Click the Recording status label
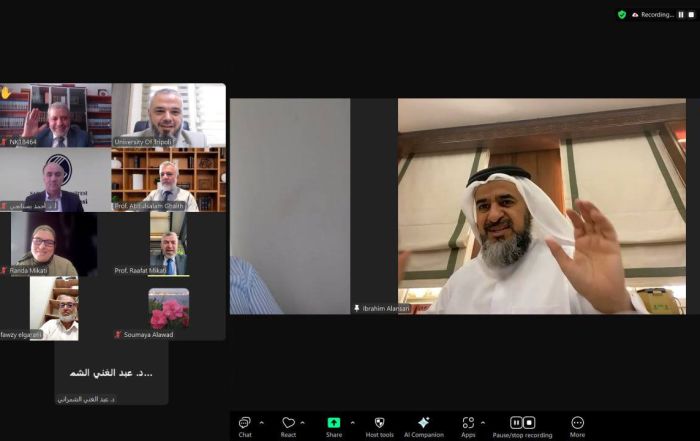The width and height of the screenshot is (700, 441). click(x=656, y=15)
